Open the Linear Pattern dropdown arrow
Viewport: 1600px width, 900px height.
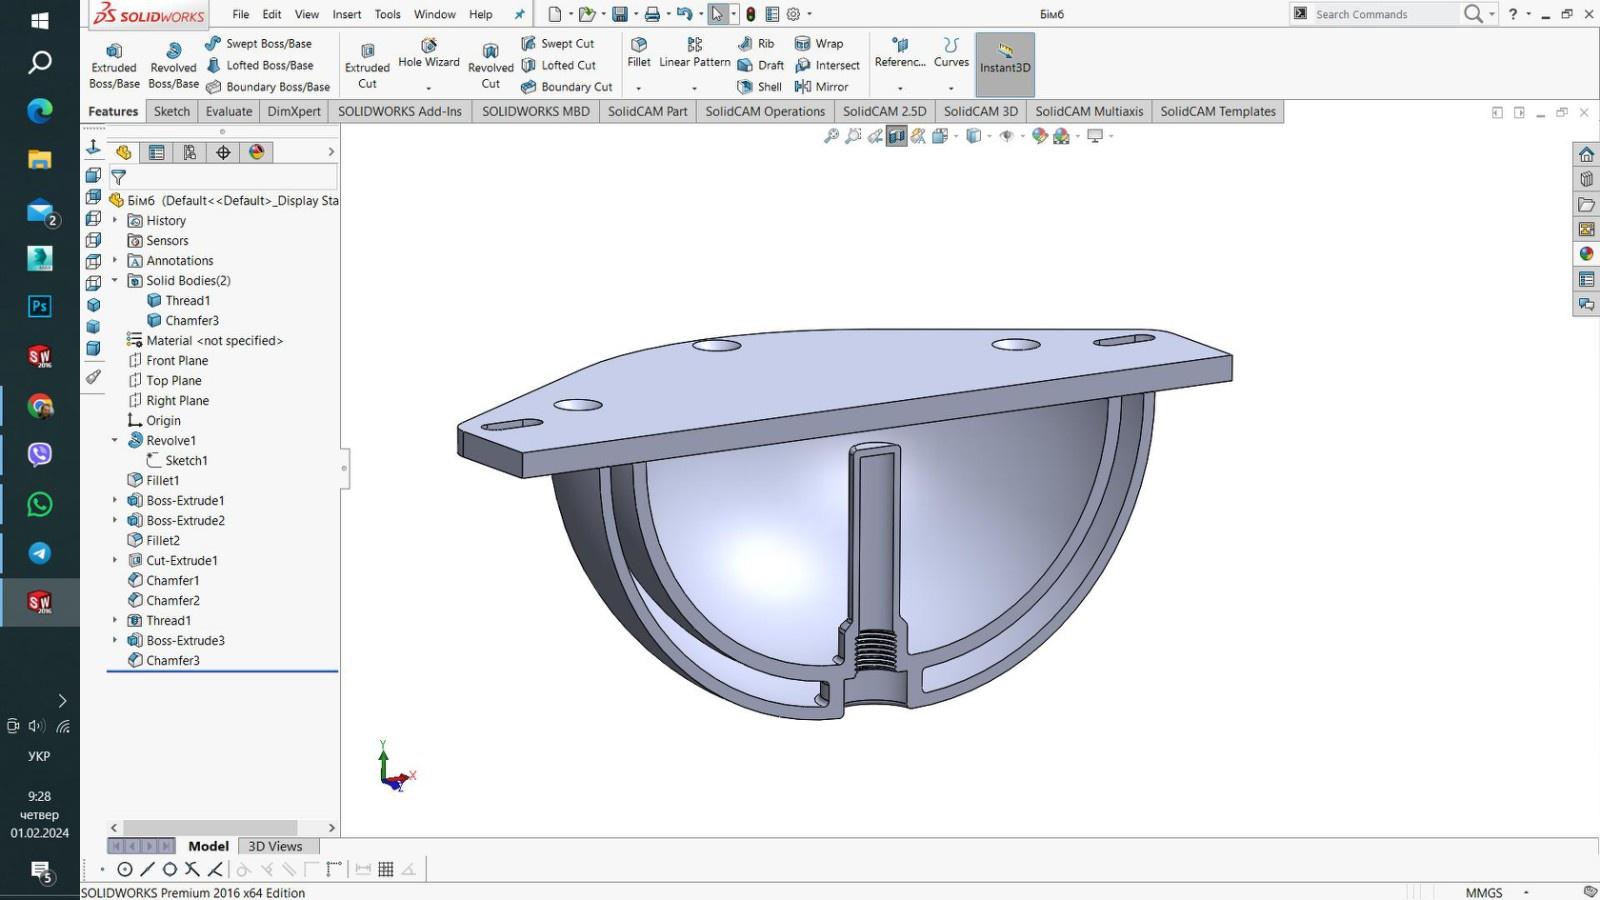coord(694,88)
